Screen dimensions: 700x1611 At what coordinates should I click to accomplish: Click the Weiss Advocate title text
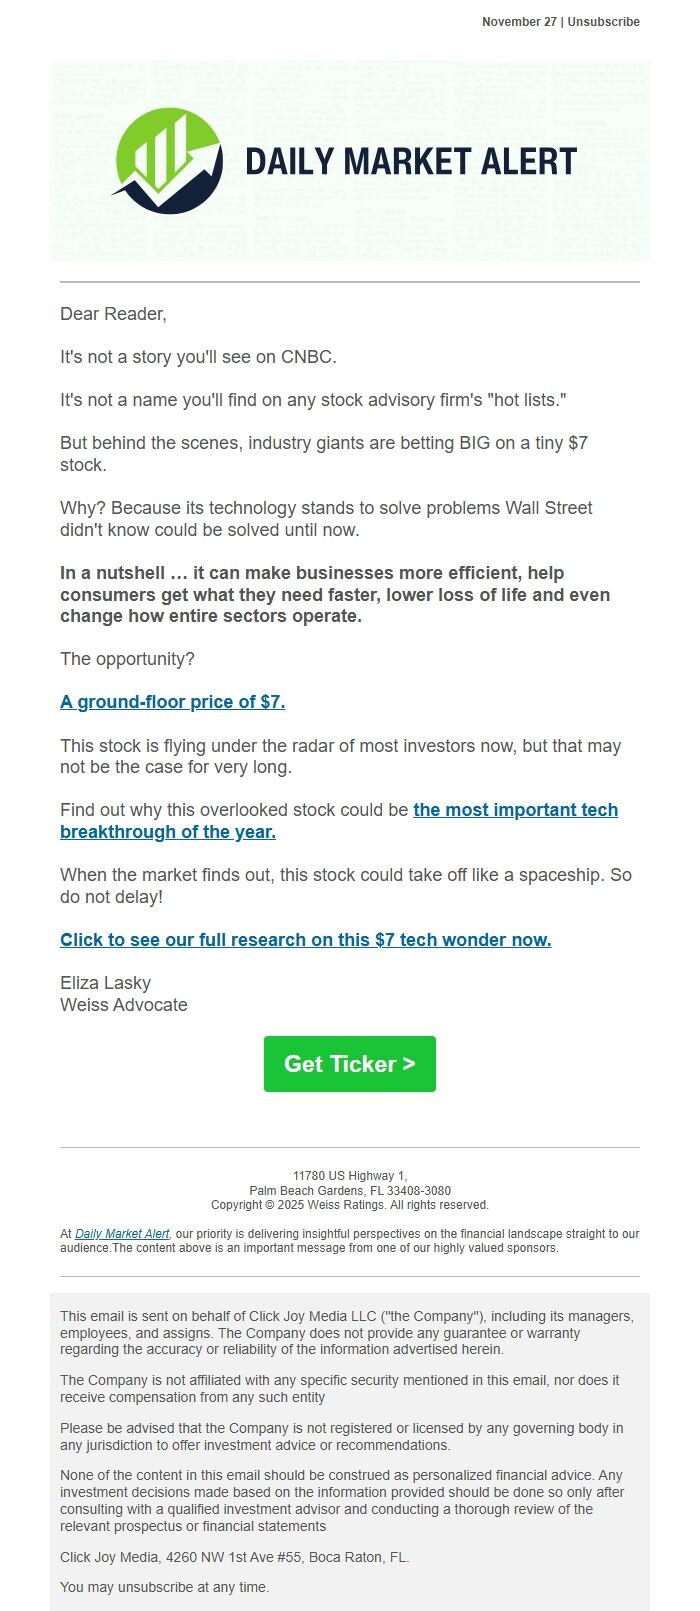[122, 1004]
